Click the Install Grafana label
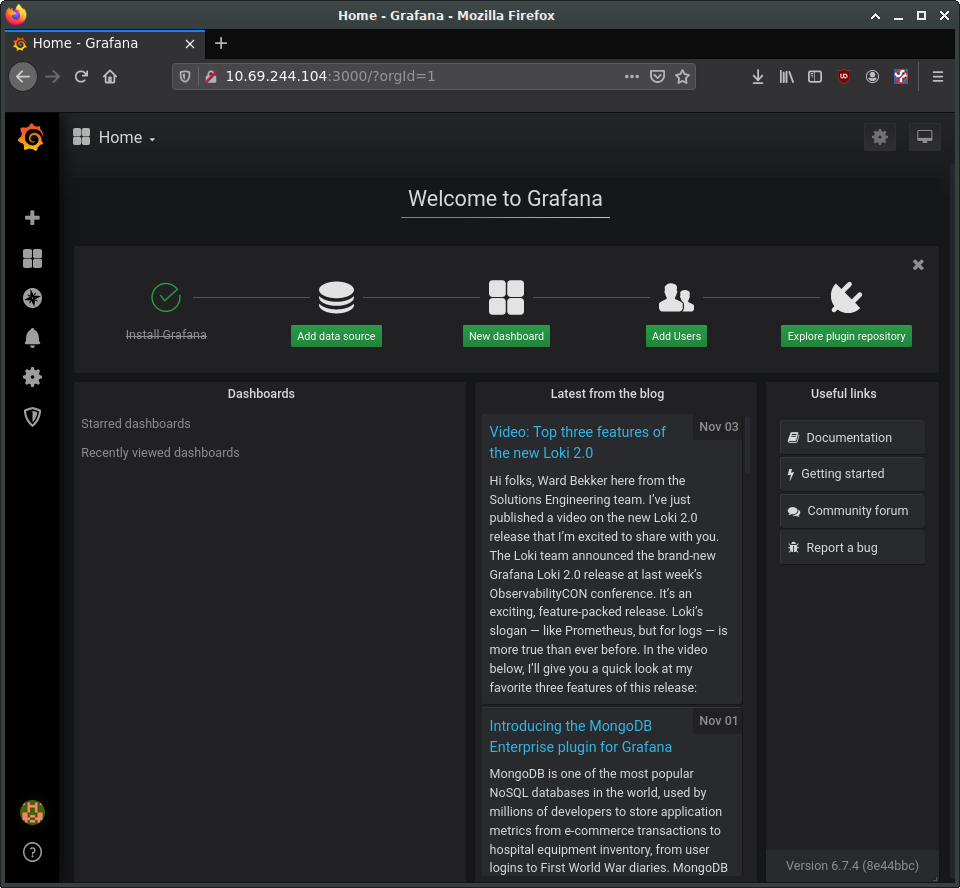 [166, 334]
